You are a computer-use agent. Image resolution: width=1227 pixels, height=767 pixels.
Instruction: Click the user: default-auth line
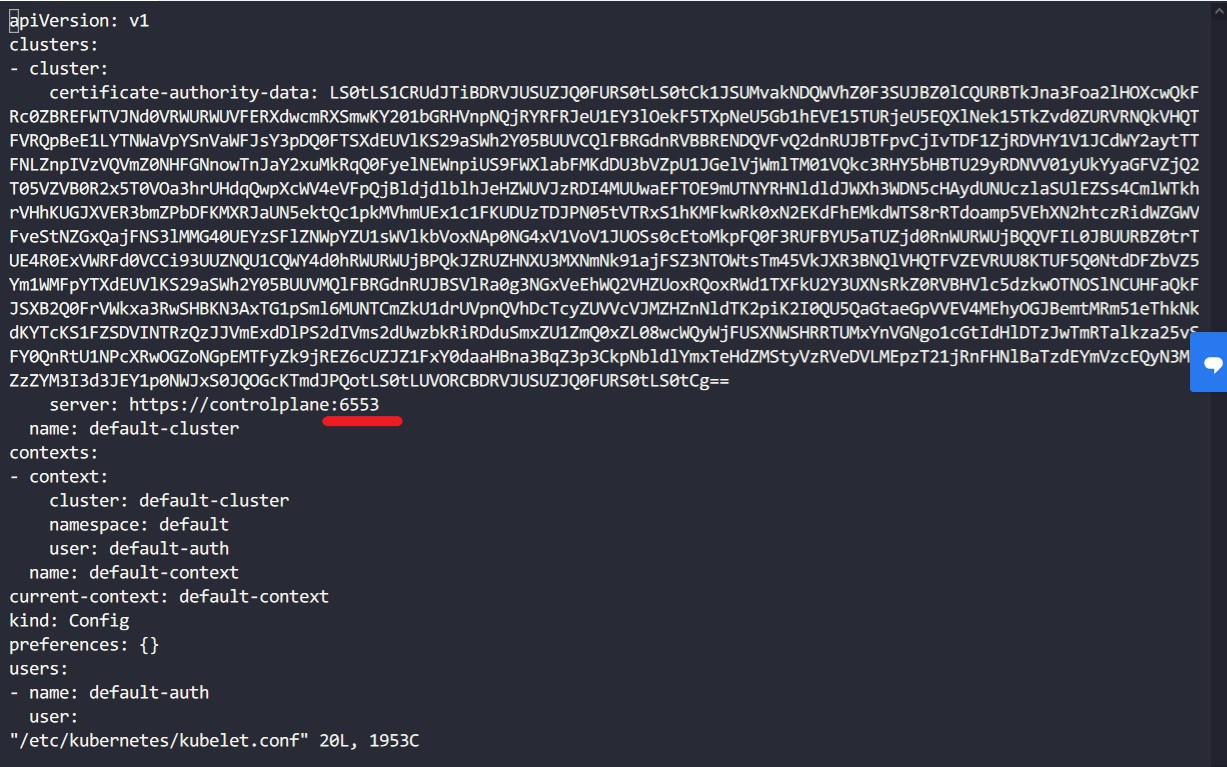pos(139,548)
